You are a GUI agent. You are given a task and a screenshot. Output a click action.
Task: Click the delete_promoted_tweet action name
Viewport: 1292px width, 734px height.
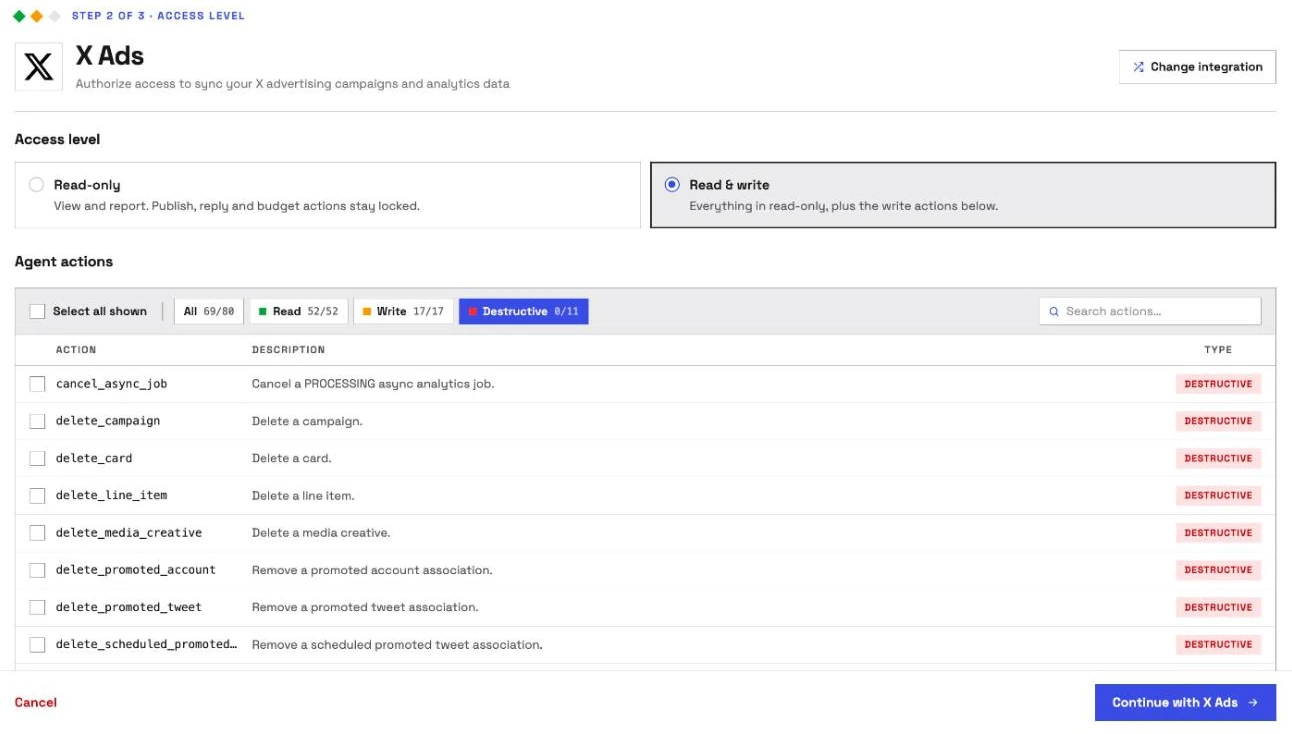tap(129, 607)
